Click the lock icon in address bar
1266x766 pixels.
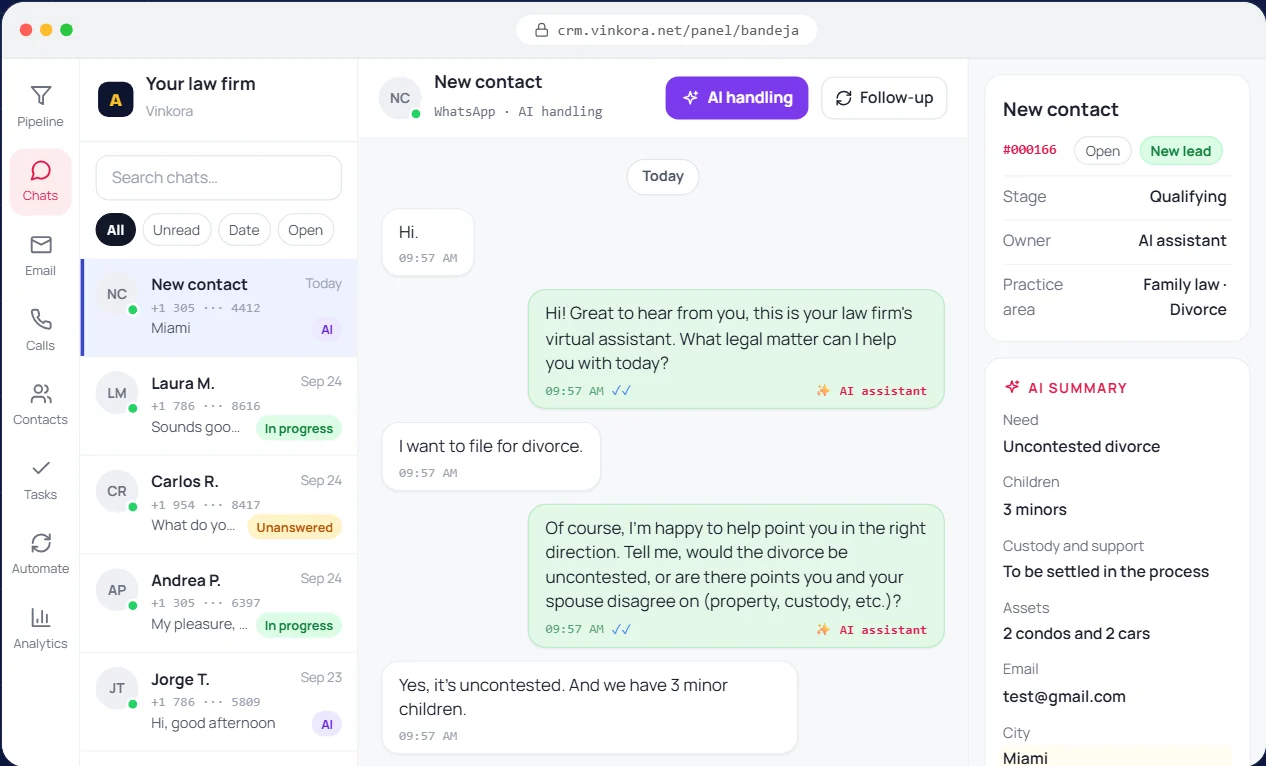542,30
